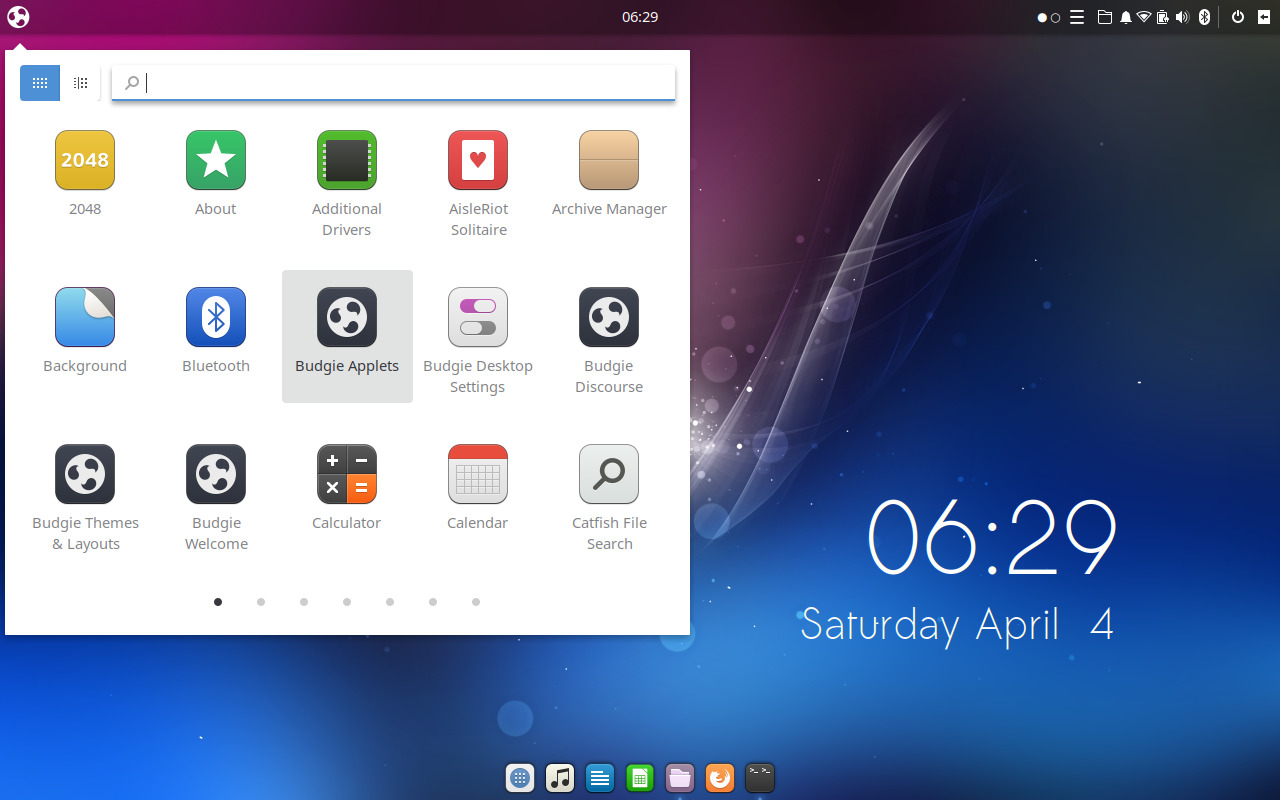Launch Firefox from the dock

720,777
